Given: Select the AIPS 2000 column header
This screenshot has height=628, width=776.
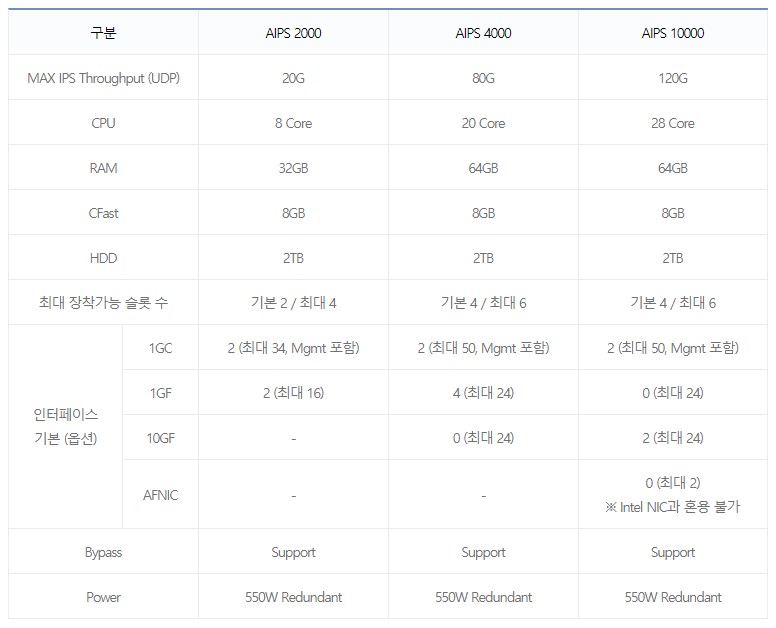Looking at the screenshot, I should pos(293,33).
